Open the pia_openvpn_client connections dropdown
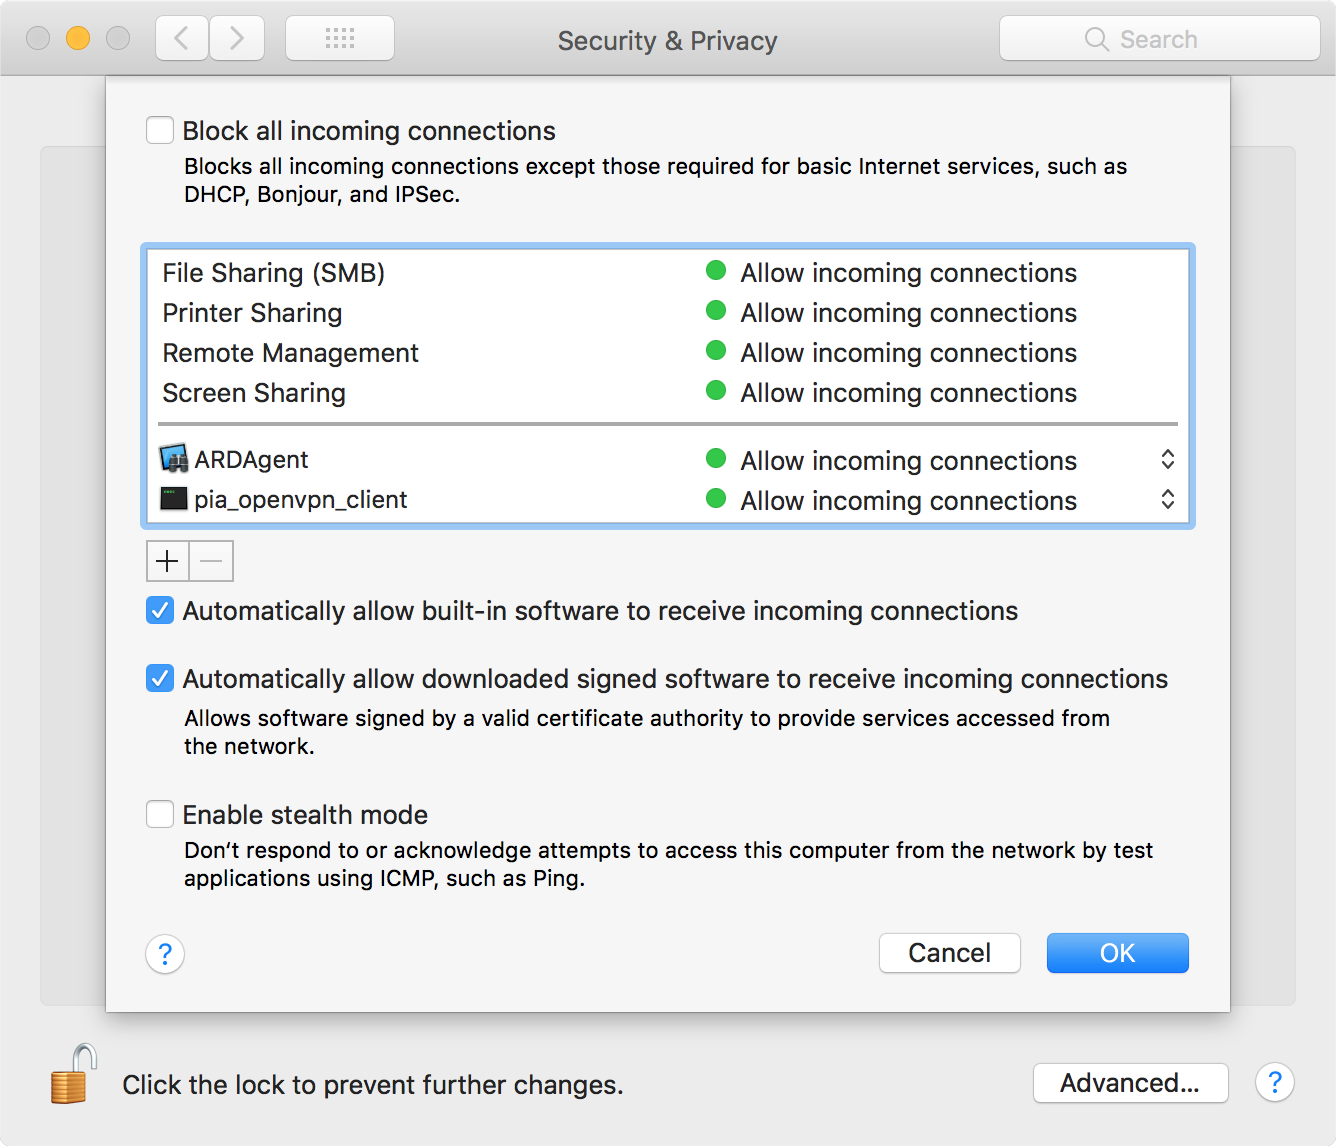The width and height of the screenshot is (1336, 1146). coord(1167,499)
